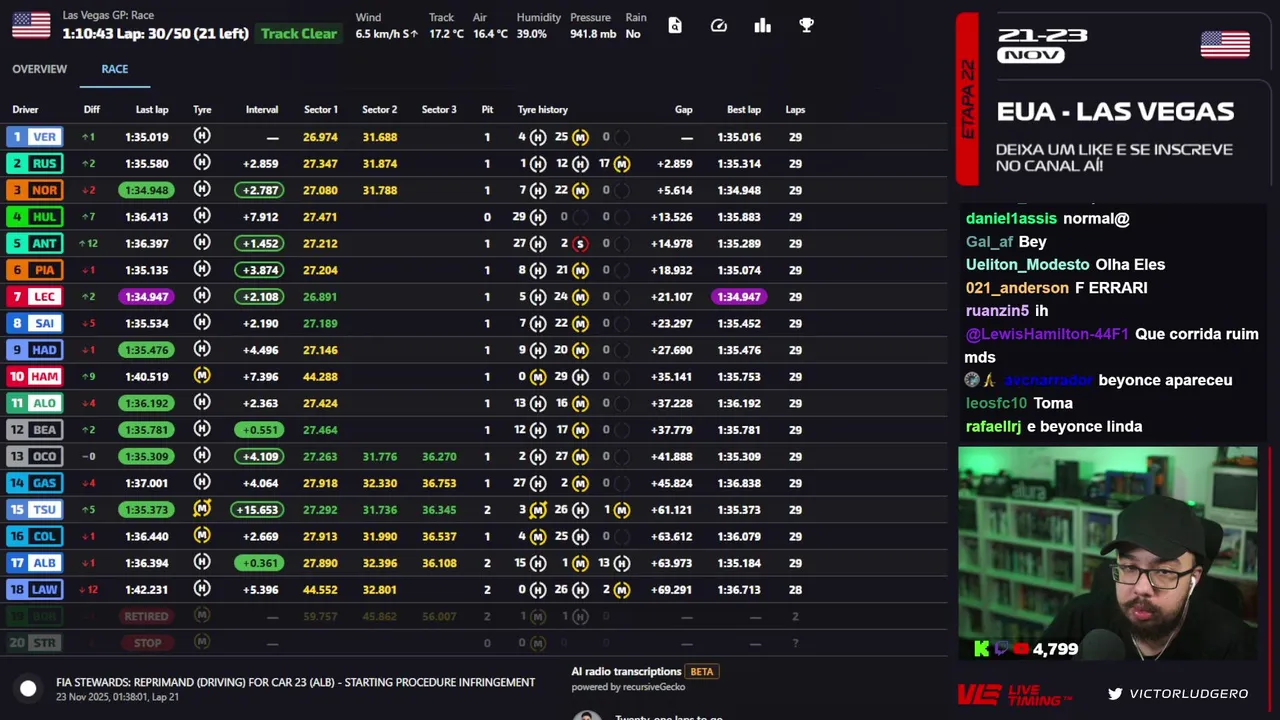Click the hard tyre icon in GAS row
1280x720 pixels.
click(x=202, y=483)
